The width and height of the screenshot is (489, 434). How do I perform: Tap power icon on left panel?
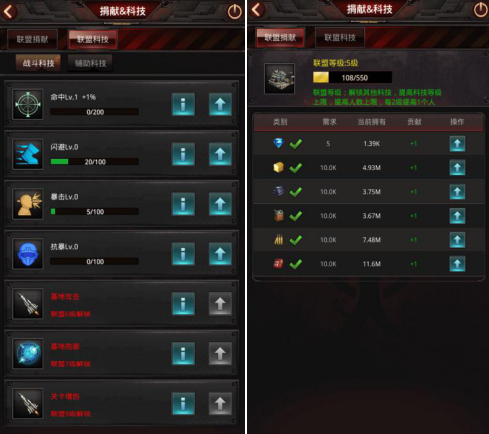point(234,12)
